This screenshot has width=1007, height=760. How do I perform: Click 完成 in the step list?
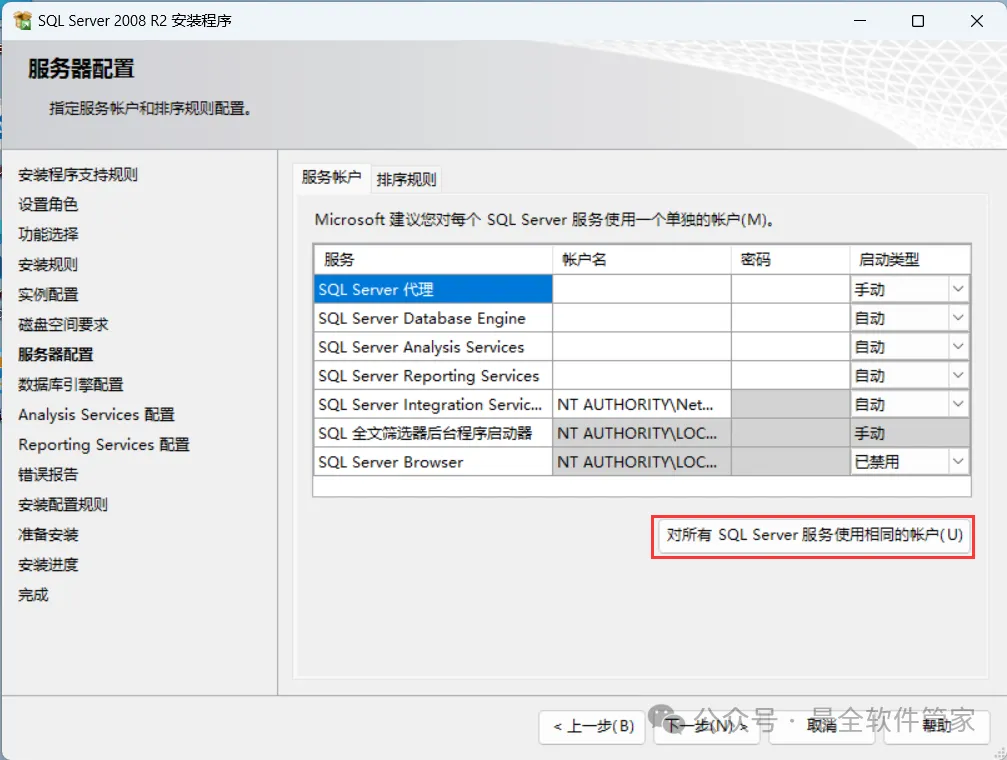33,595
